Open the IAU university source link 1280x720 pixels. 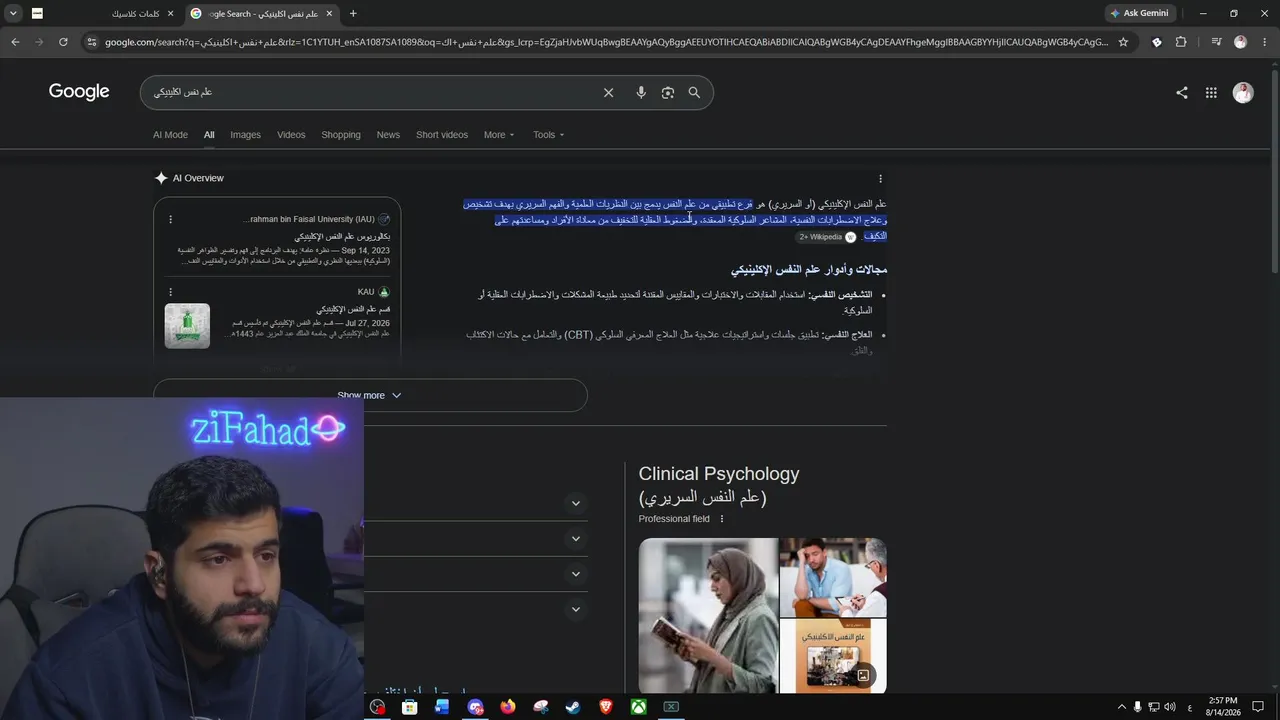[x=277, y=241]
